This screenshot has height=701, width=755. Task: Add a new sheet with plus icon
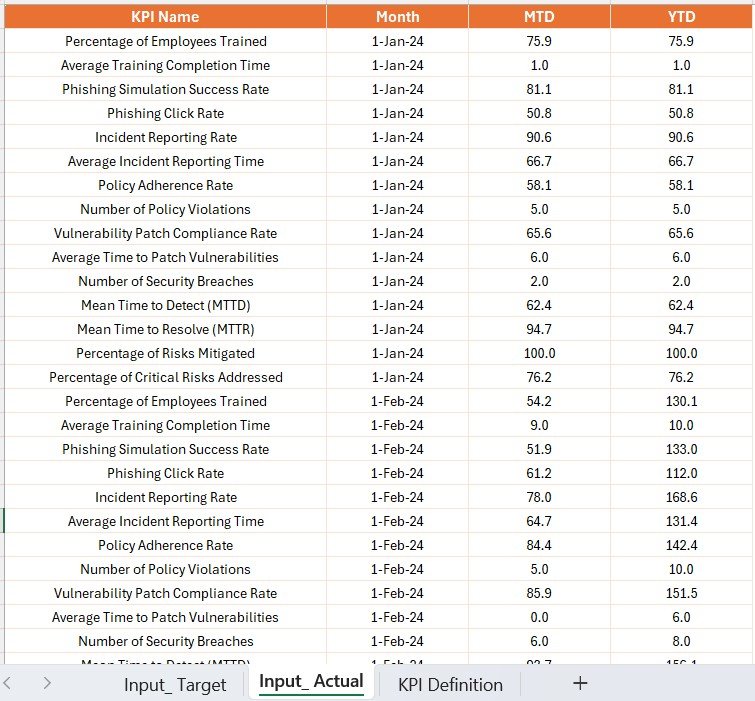[x=580, y=683]
